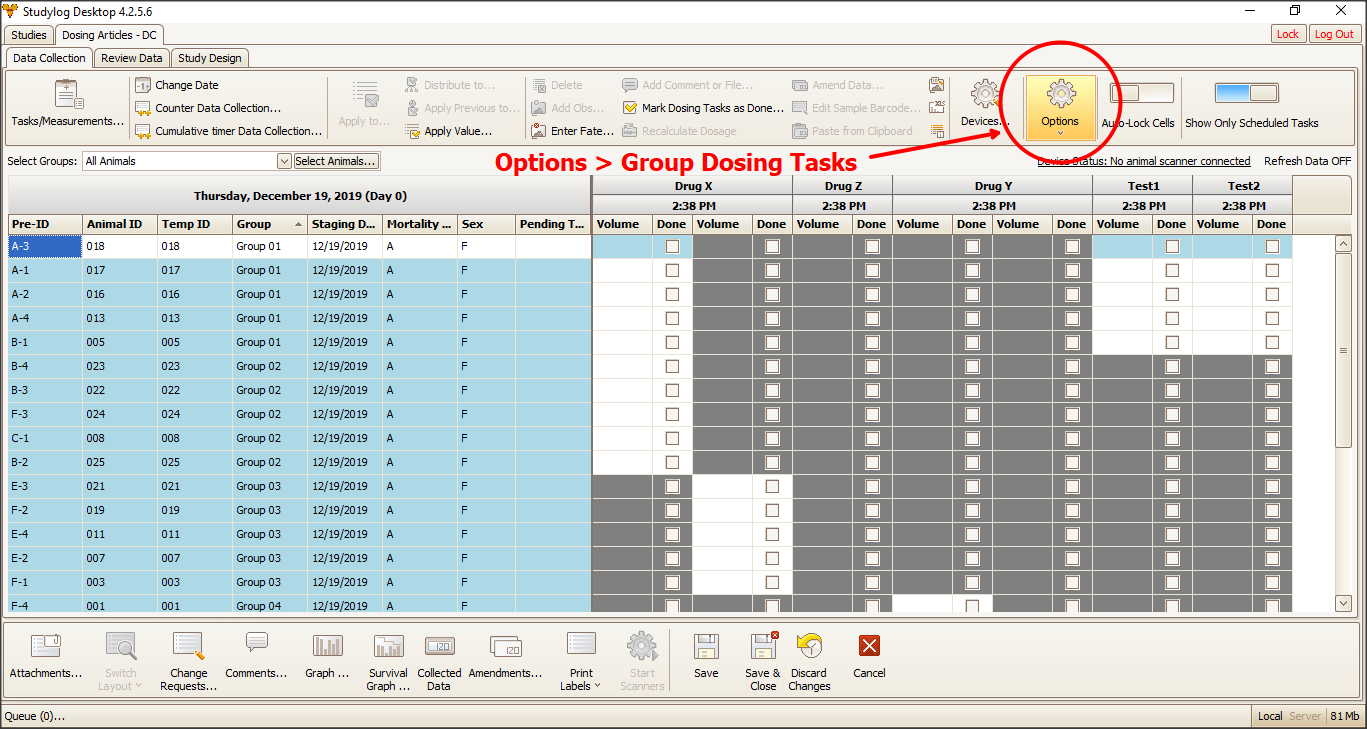Open the Graph ... view
Screen dimensions: 1367x729
tap(327, 657)
